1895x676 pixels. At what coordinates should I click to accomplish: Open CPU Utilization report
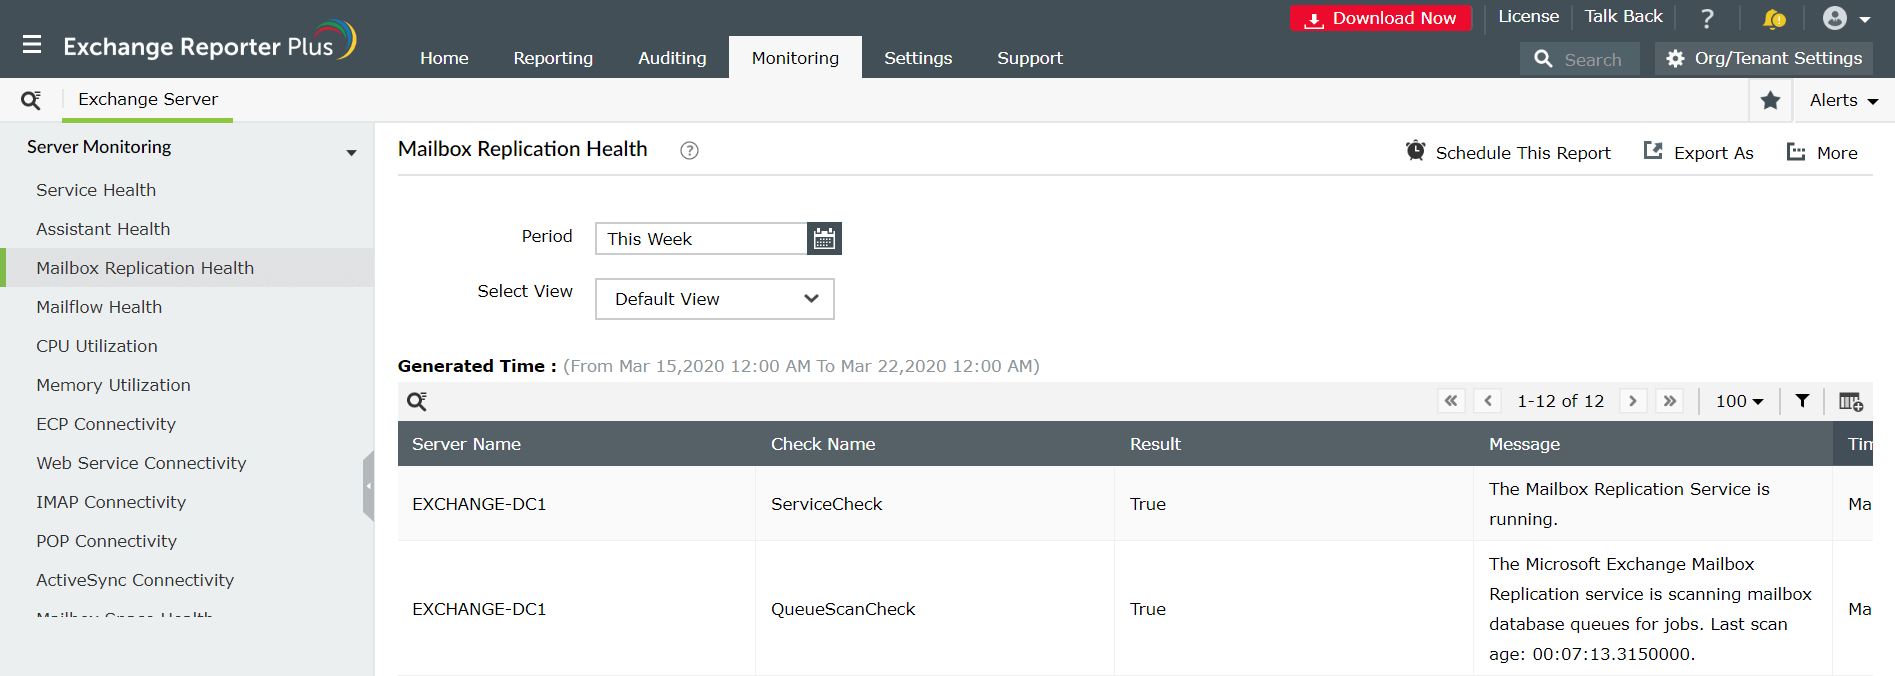pos(97,346)
